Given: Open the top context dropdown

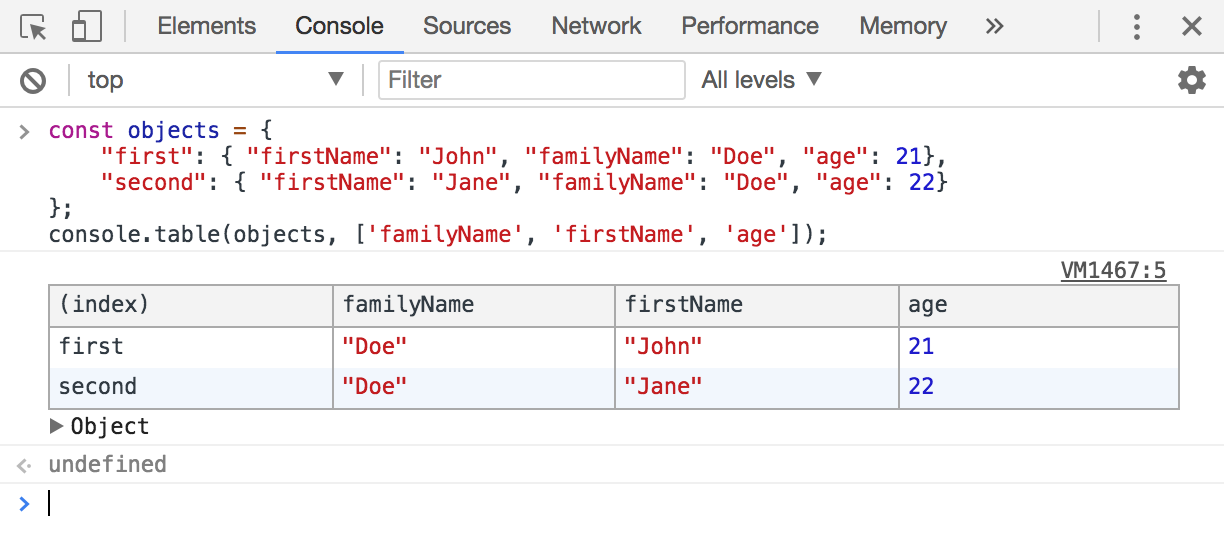Looking at the screenshot, I should [215, 80].
